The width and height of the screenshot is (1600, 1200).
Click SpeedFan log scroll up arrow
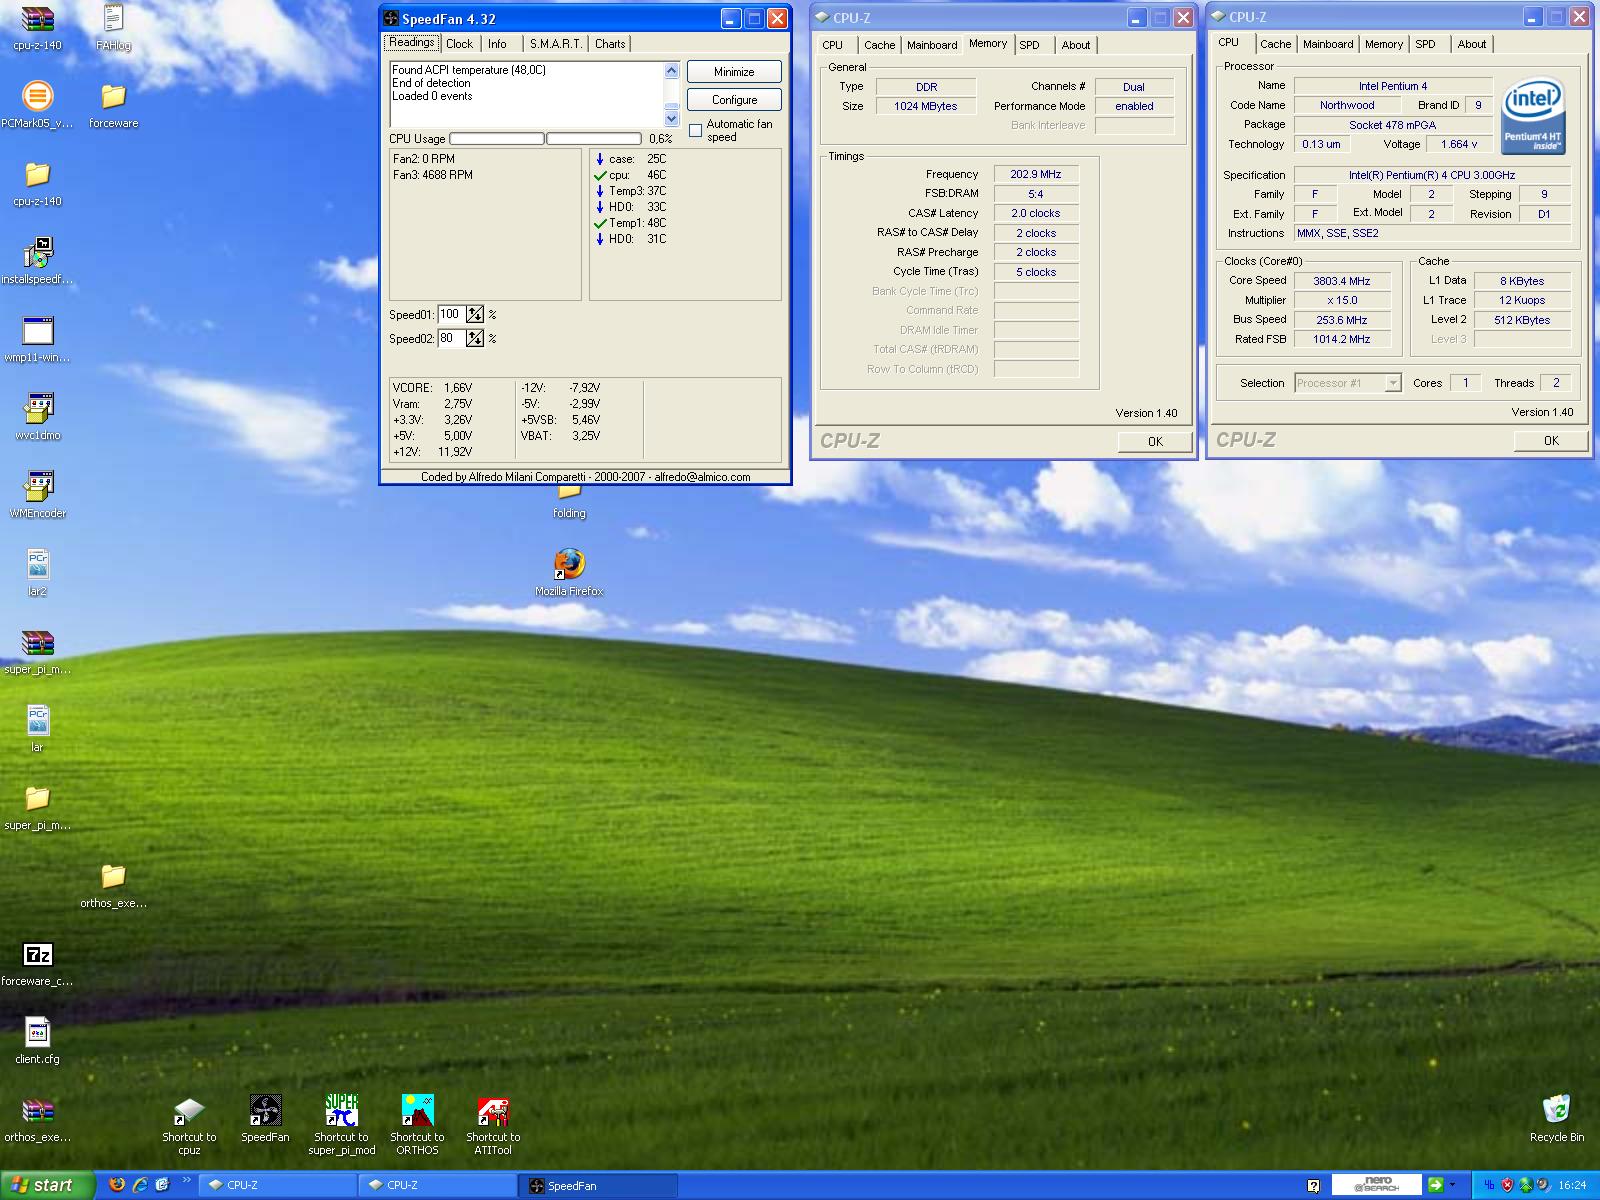pyautogui.click(x=671, y=71)
